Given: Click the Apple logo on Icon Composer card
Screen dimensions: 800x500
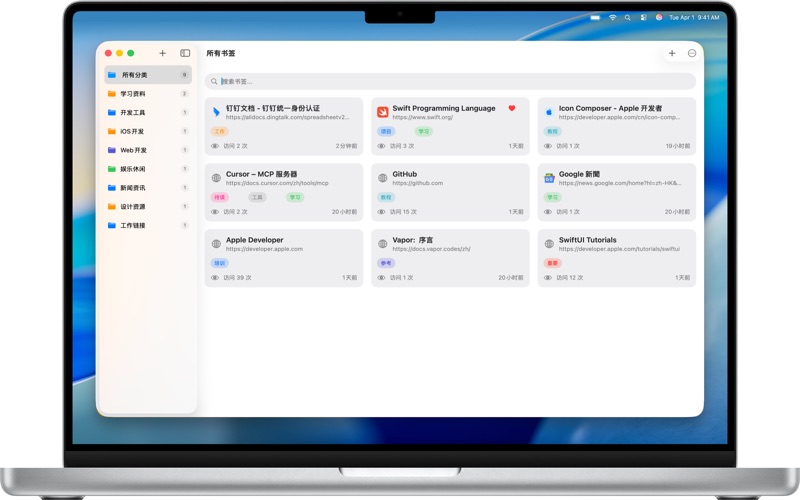Looking at the screenshot, I should click(x=549, y=112).
